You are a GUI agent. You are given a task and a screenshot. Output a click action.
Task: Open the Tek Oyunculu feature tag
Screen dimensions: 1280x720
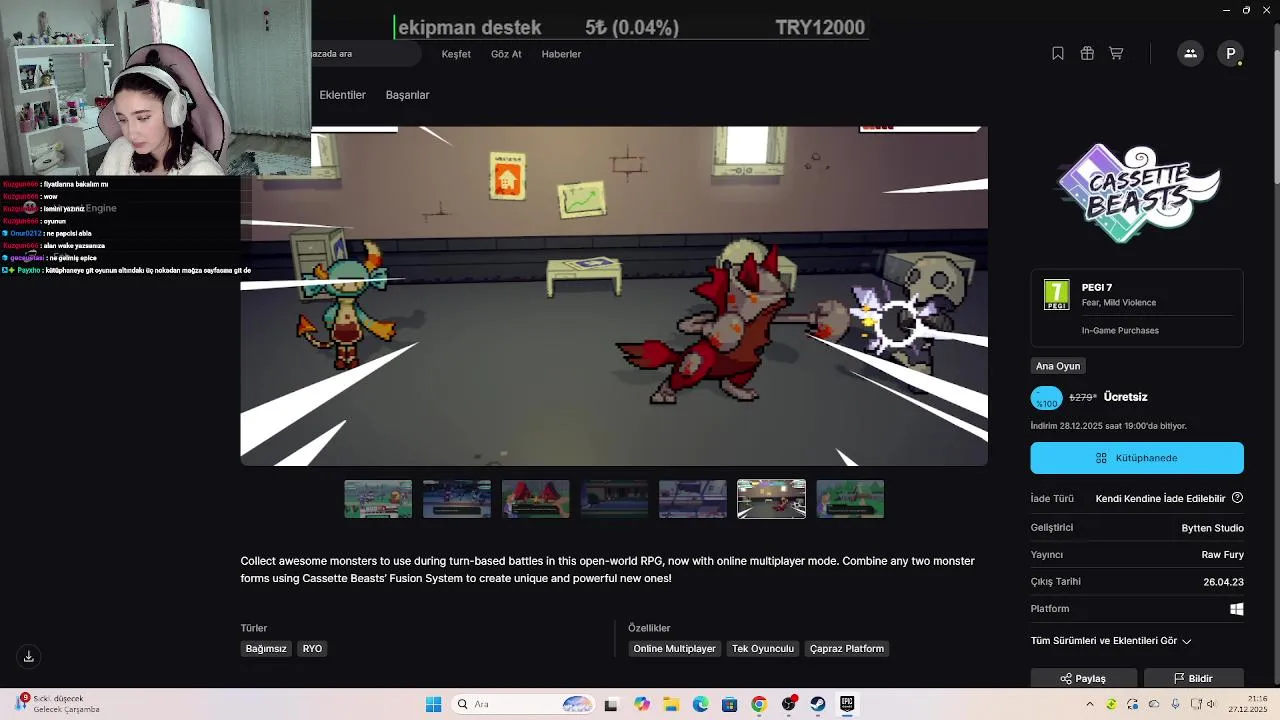[x=763, y=649]
